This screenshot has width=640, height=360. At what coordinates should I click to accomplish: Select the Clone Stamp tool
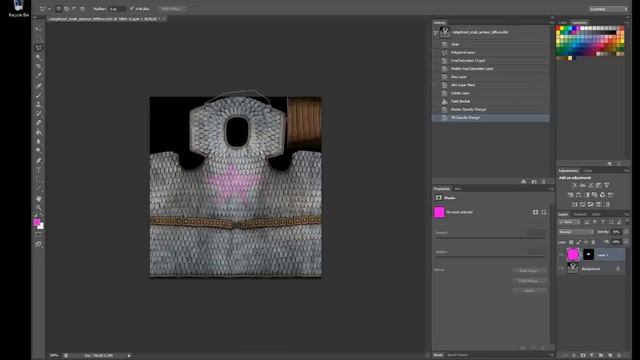[38, 104]
